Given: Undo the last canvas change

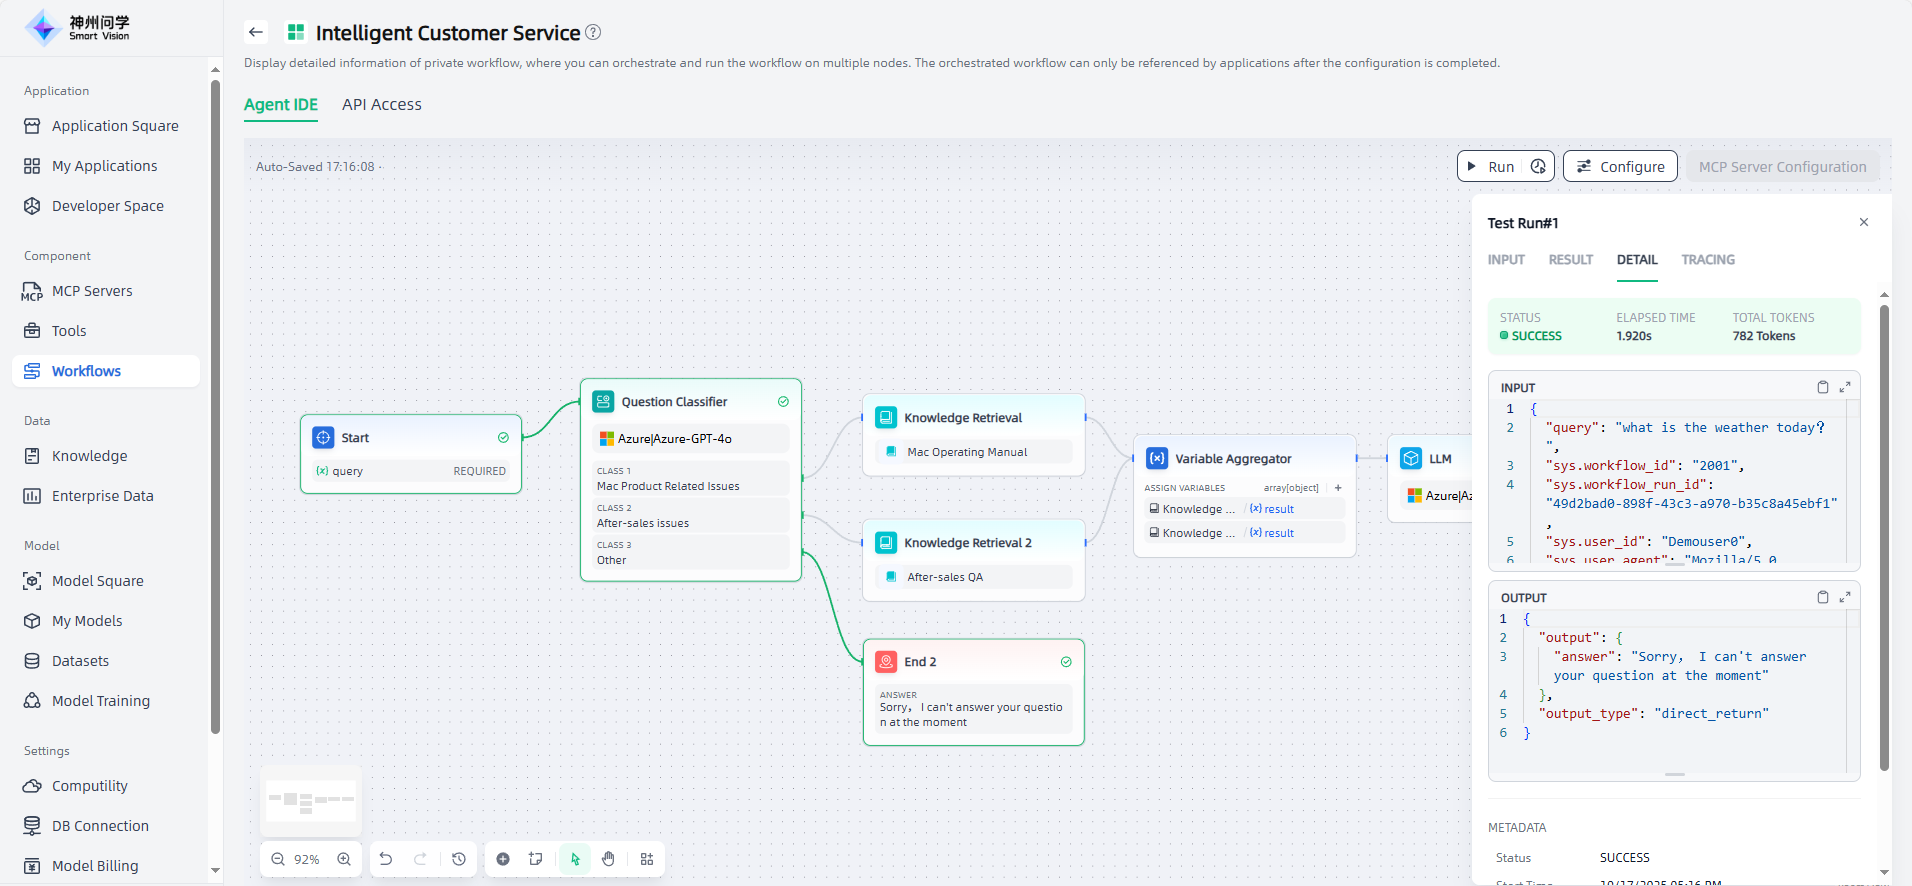Looking at the screenshot, I should 386,859.
